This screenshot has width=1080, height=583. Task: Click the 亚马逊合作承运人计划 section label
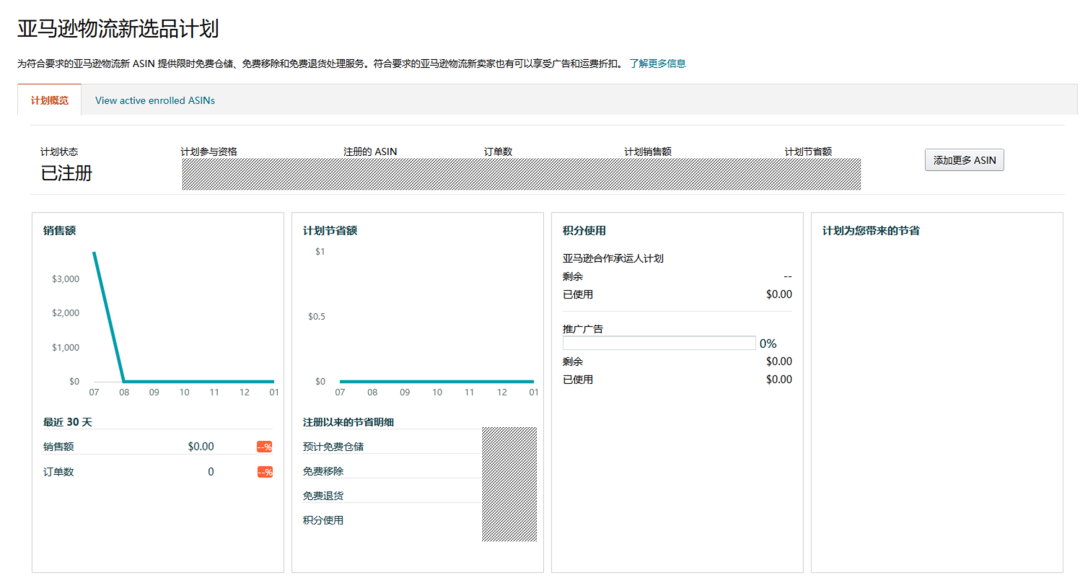(x=613, y=257)
